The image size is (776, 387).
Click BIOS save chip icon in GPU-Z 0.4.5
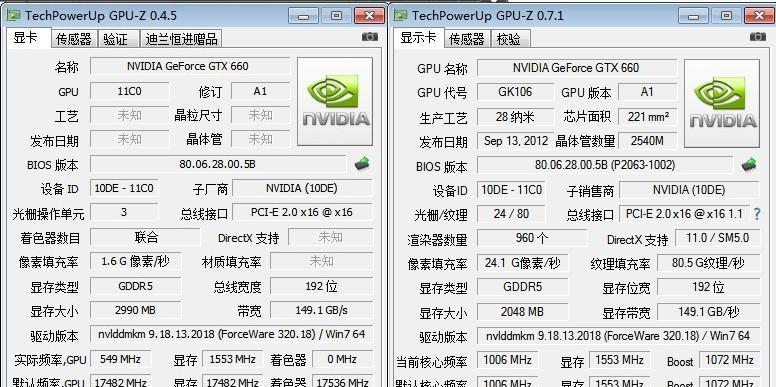(363, 163)
